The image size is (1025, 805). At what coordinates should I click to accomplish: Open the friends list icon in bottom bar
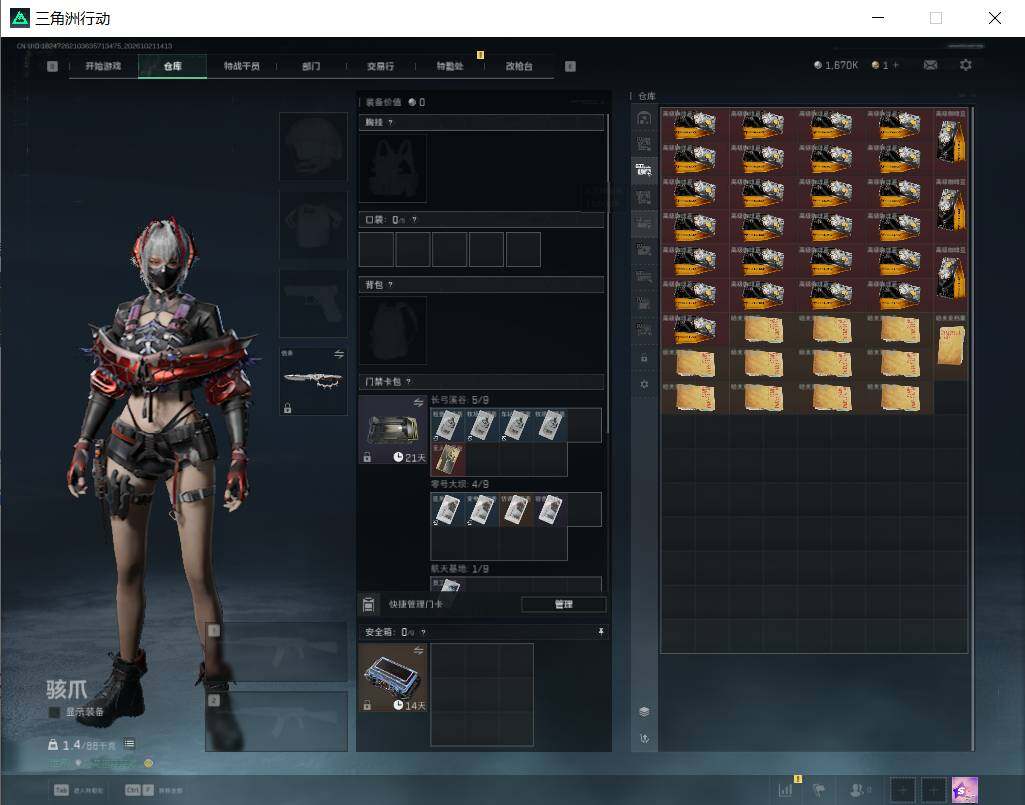tap(856, 790)
